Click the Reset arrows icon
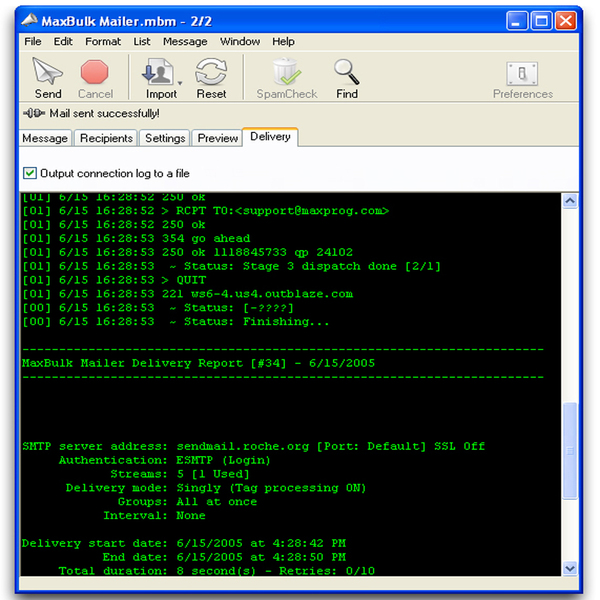 pos(211,72)
